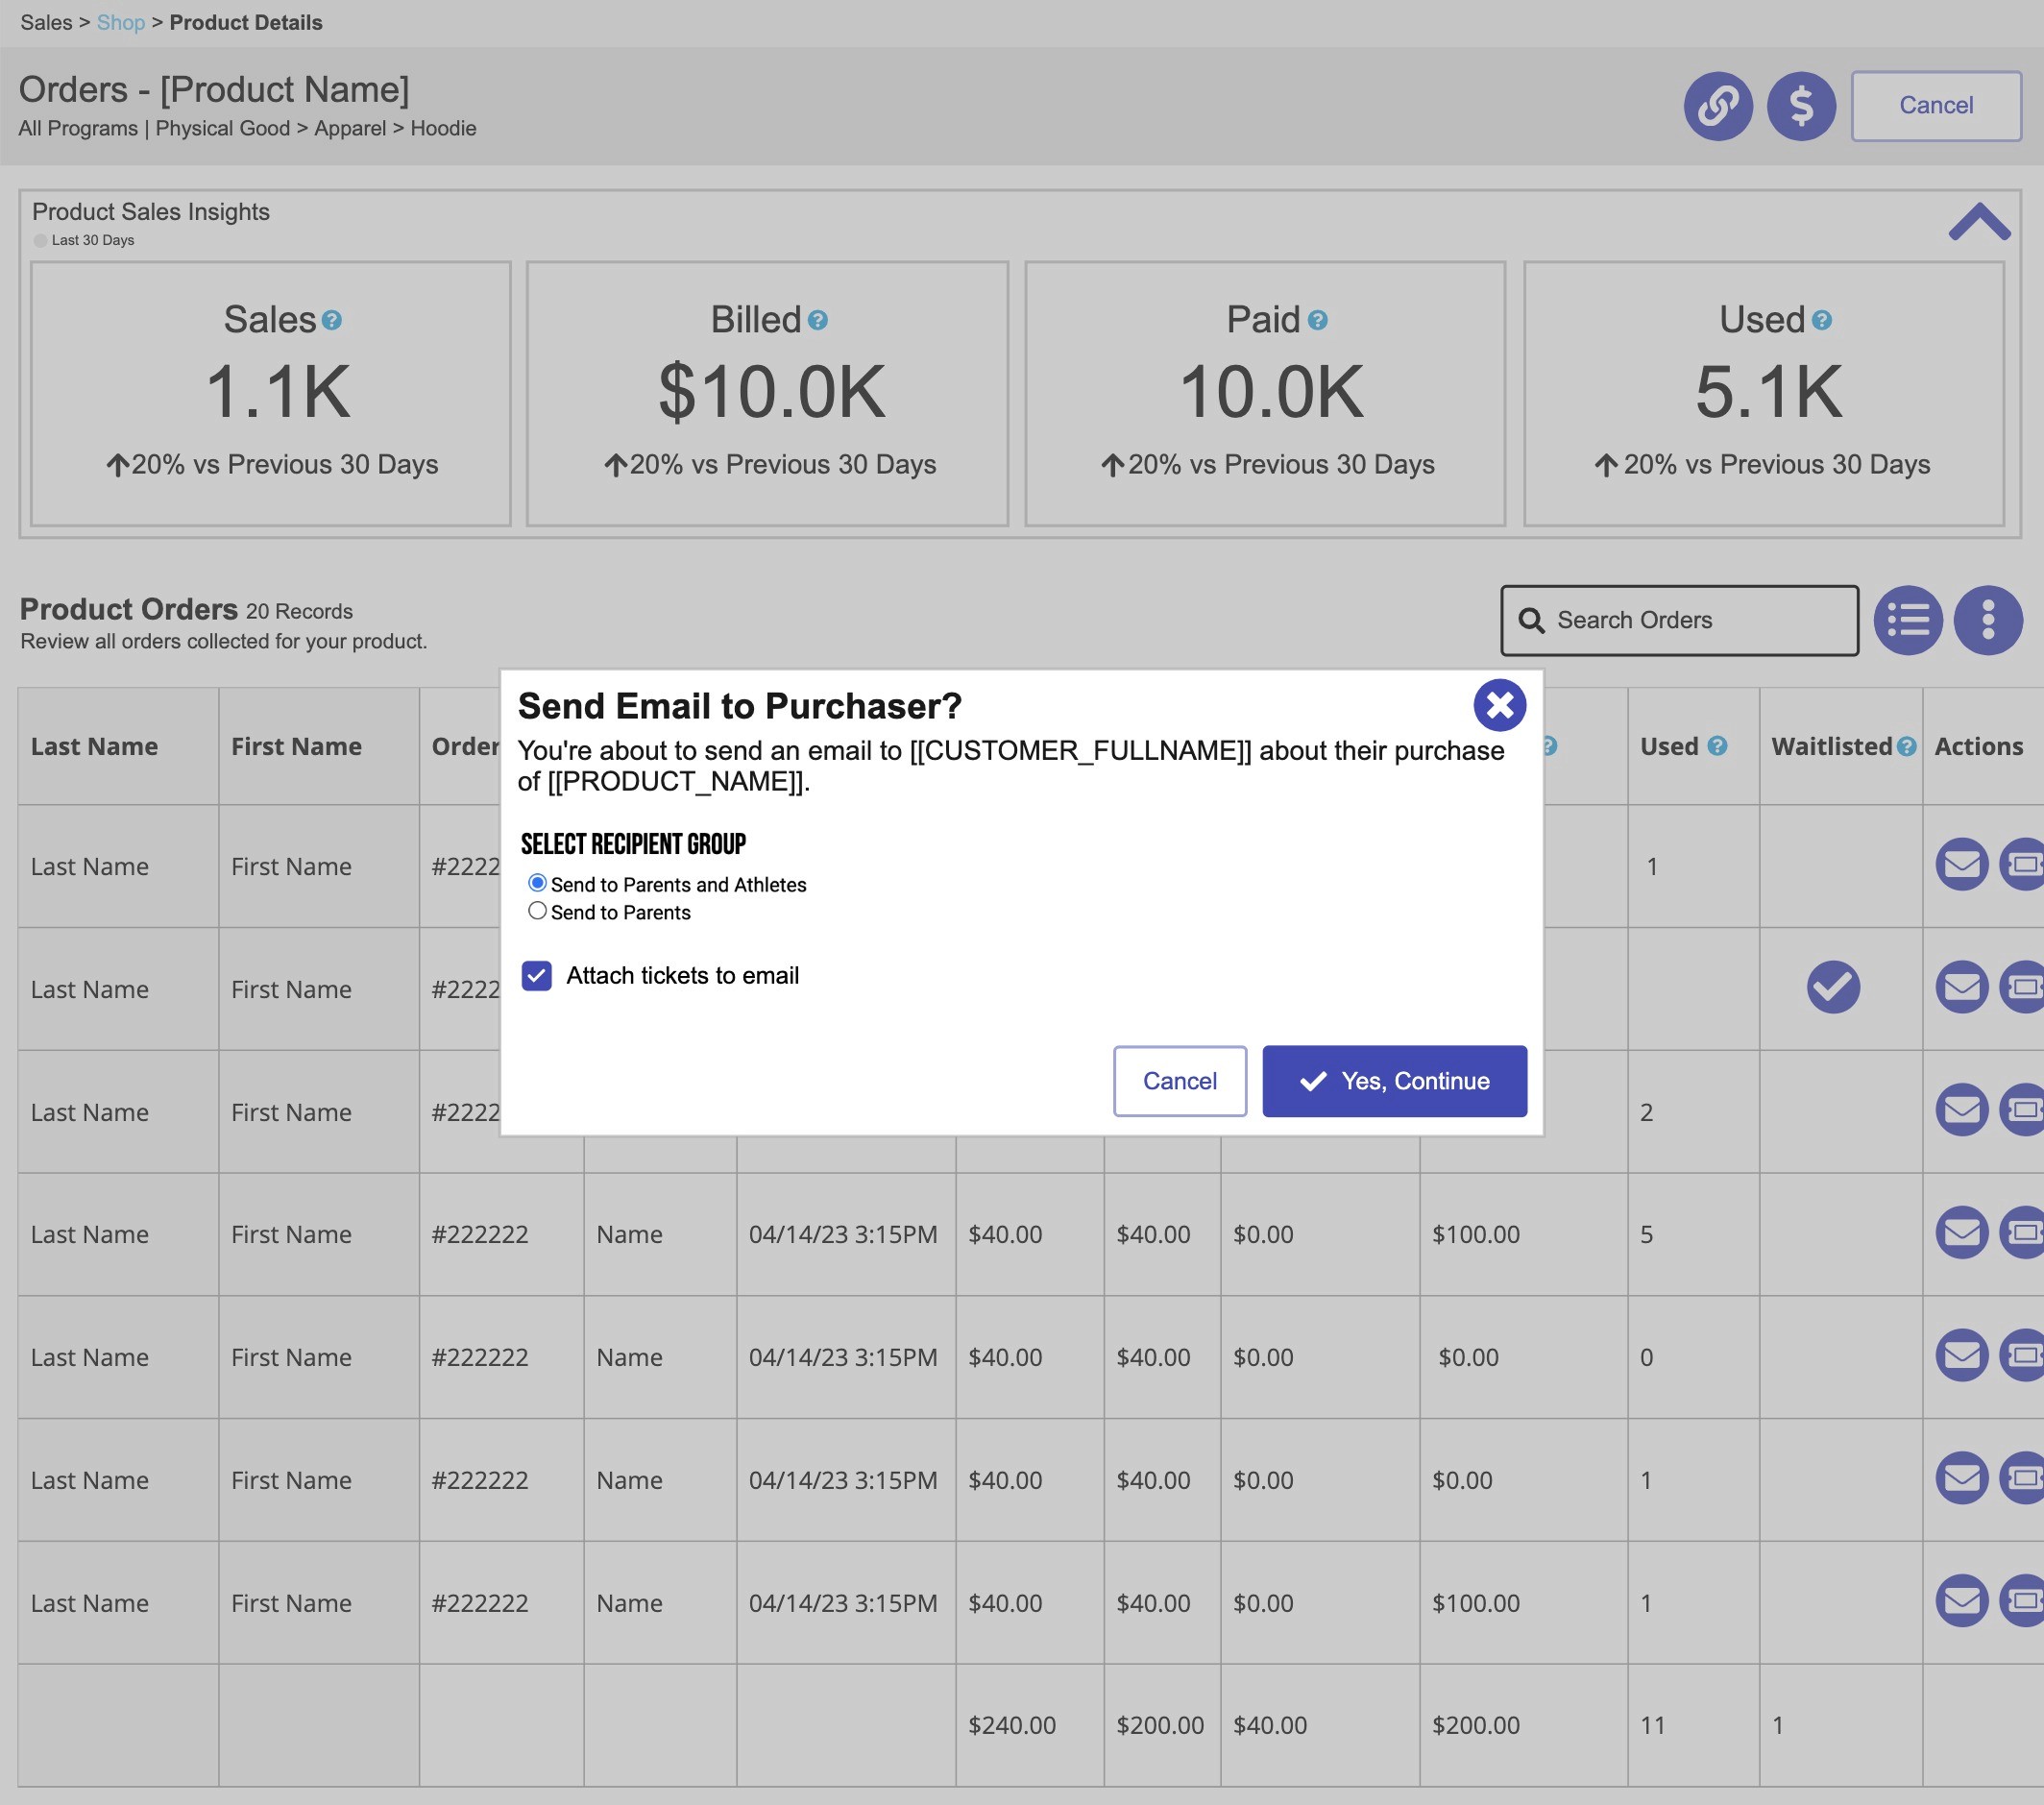Sort by Last Name column header

click(x=94, y=746)
